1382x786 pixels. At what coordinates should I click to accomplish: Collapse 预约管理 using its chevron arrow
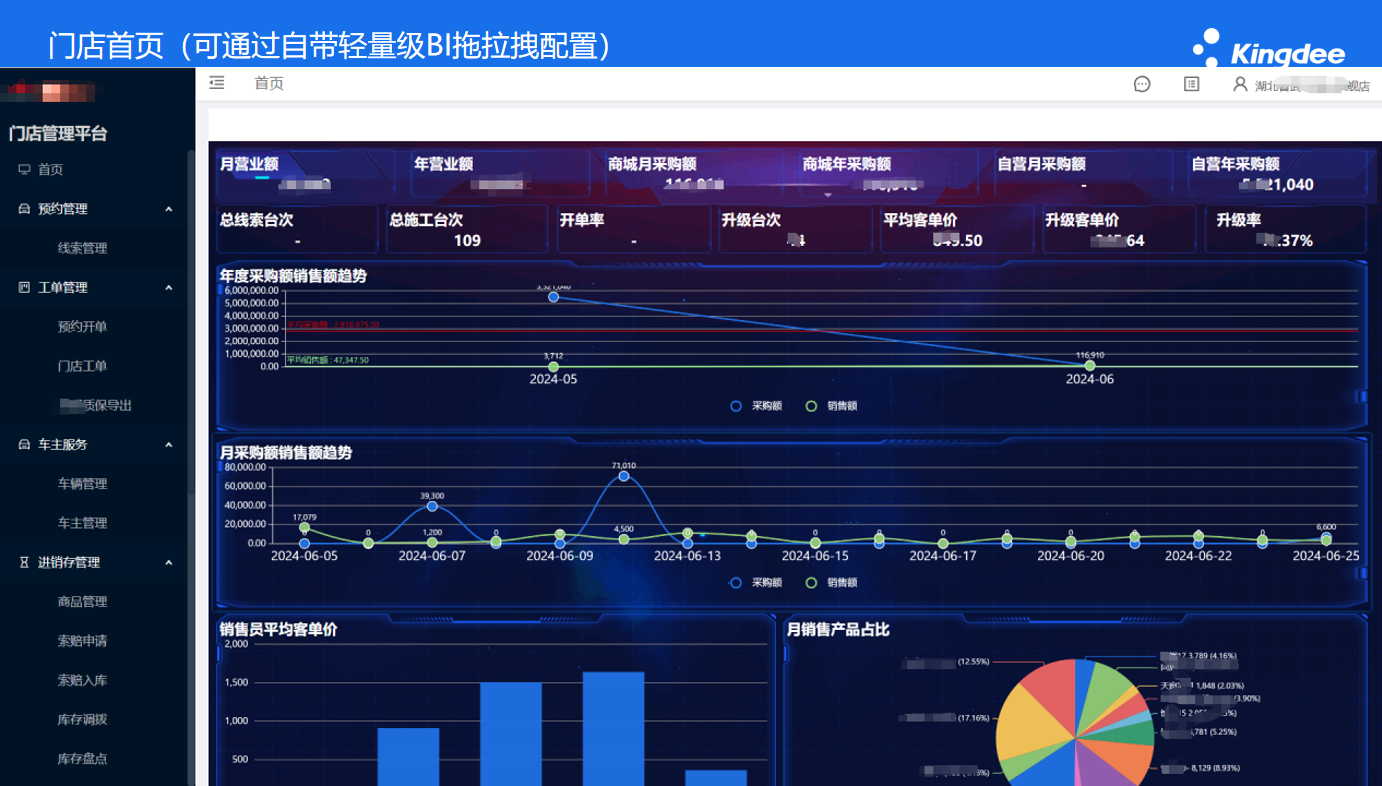coord(168,209)
